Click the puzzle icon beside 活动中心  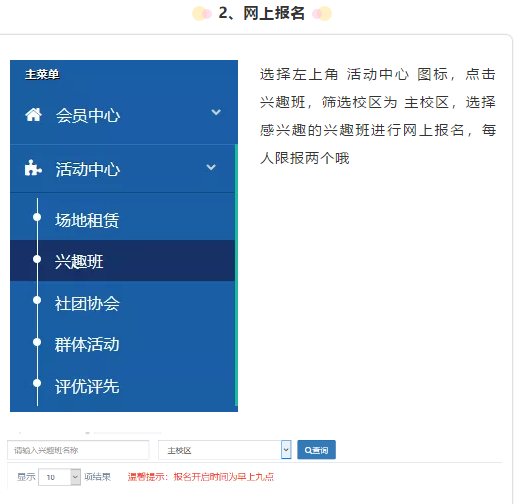pos(33,168)
